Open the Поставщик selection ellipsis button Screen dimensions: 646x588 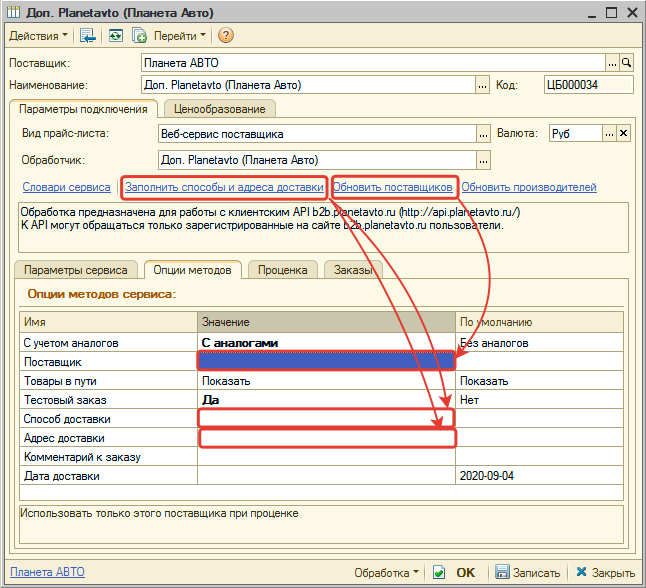(x=612, y=63)
